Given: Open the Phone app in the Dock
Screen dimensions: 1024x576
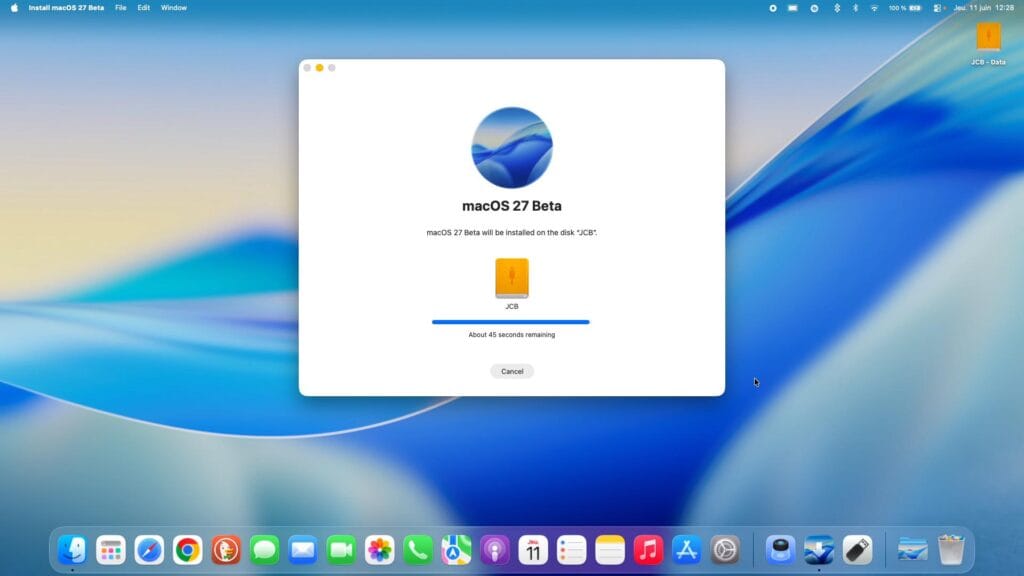Looking at the screenshot, I should pos(418,550).
